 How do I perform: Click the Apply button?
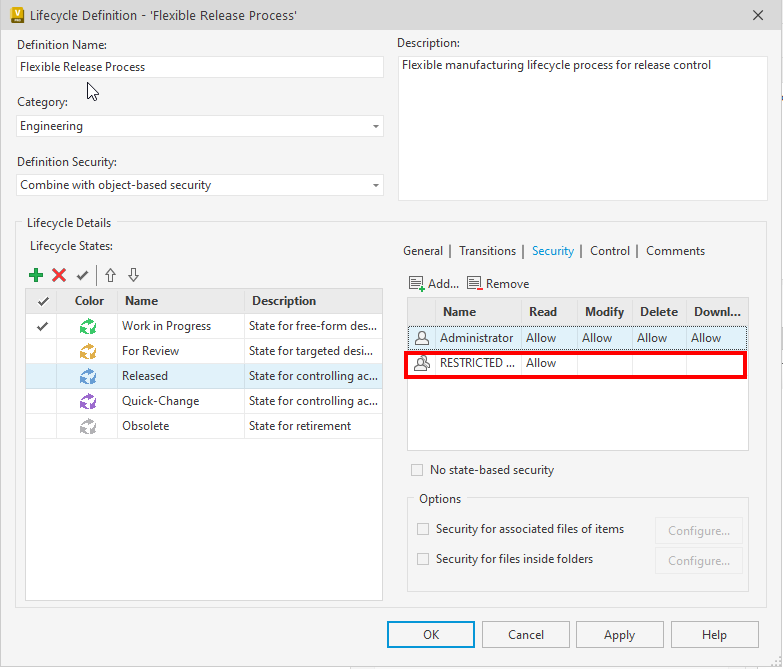pos(620,635)
